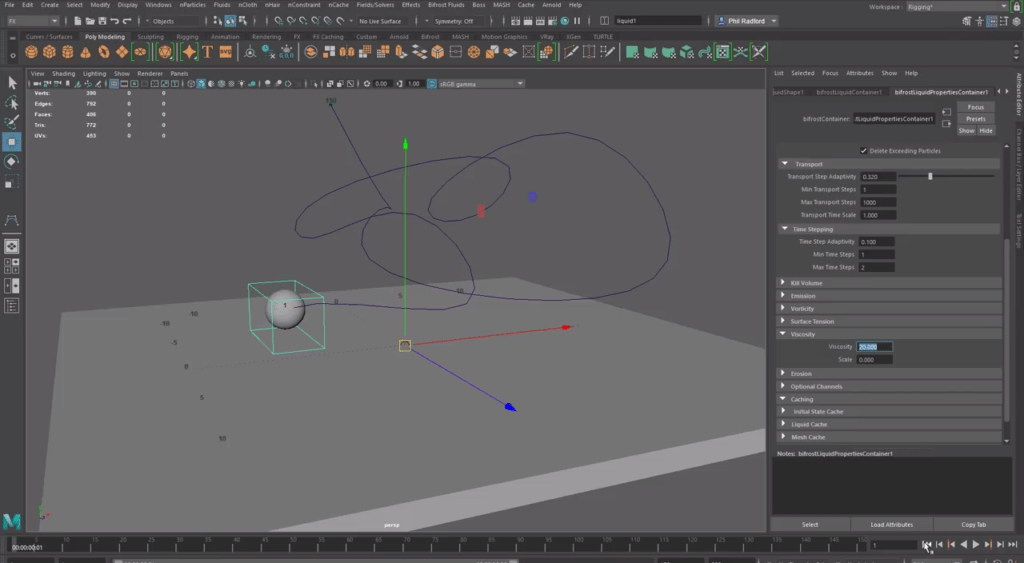This screenshot has height=563, width=1024.
Task: Toggle select by component mode
Action: point(242,21)
